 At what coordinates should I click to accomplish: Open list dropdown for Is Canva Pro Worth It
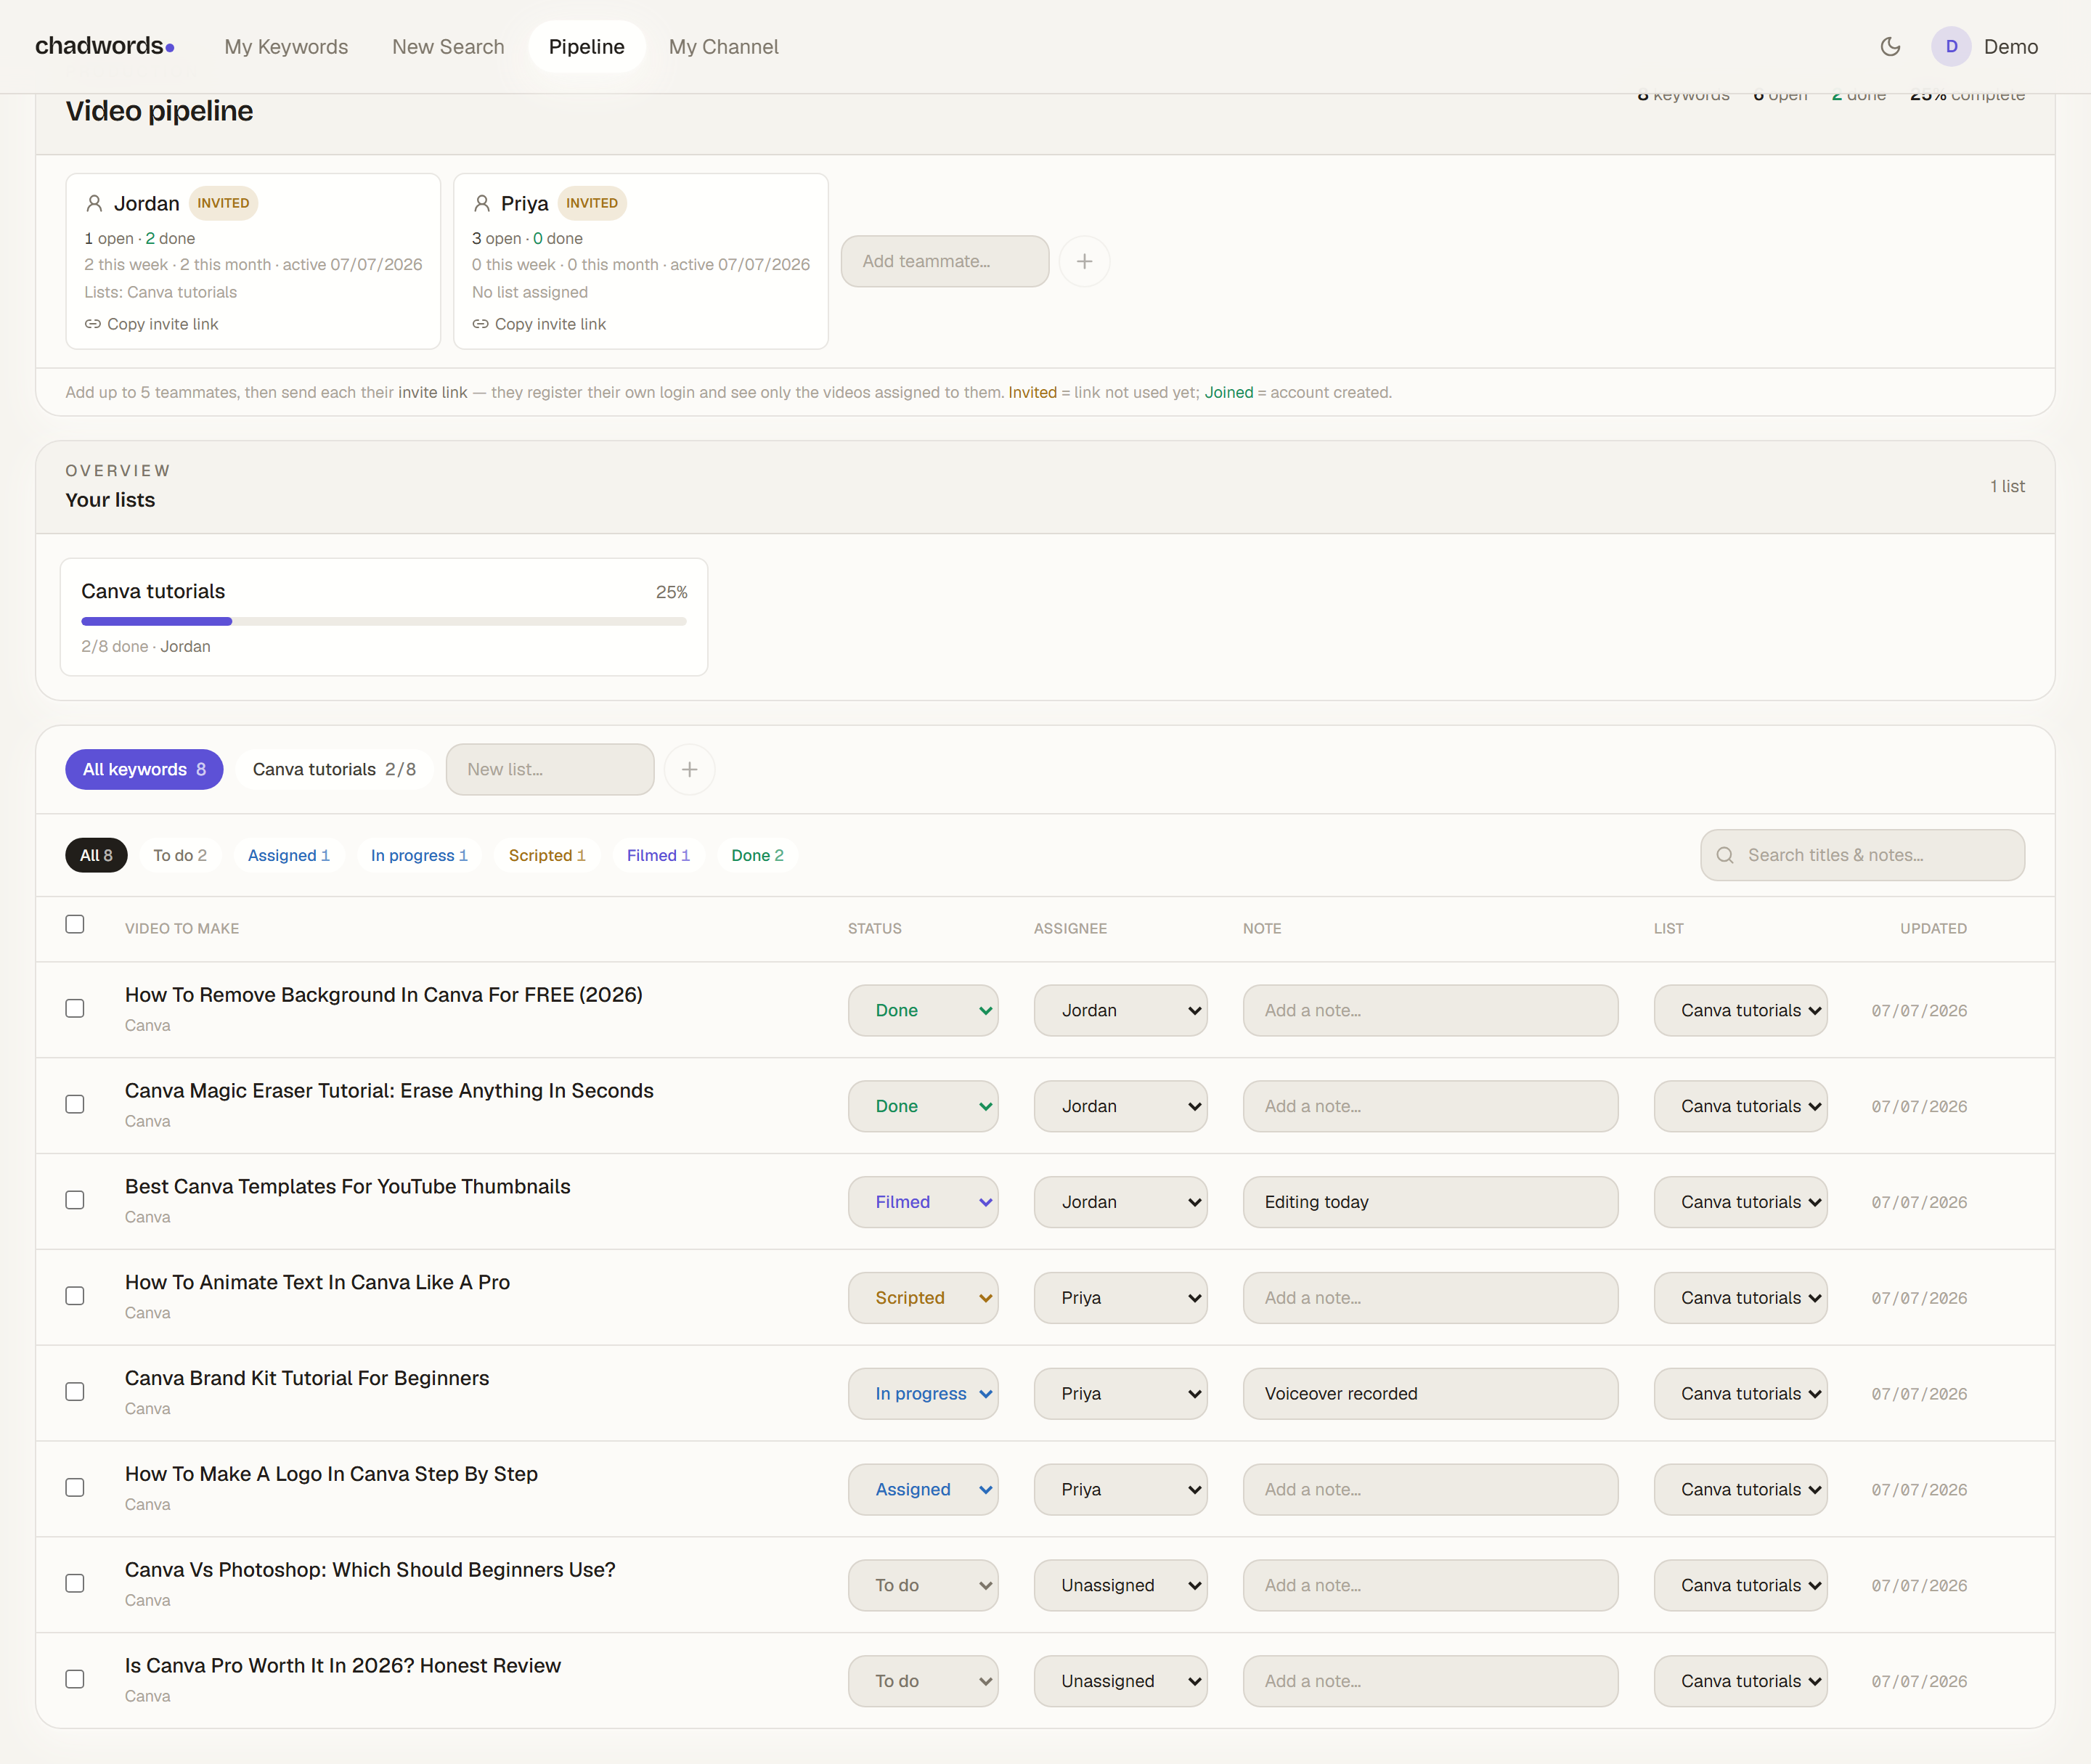point(1740,1681)
